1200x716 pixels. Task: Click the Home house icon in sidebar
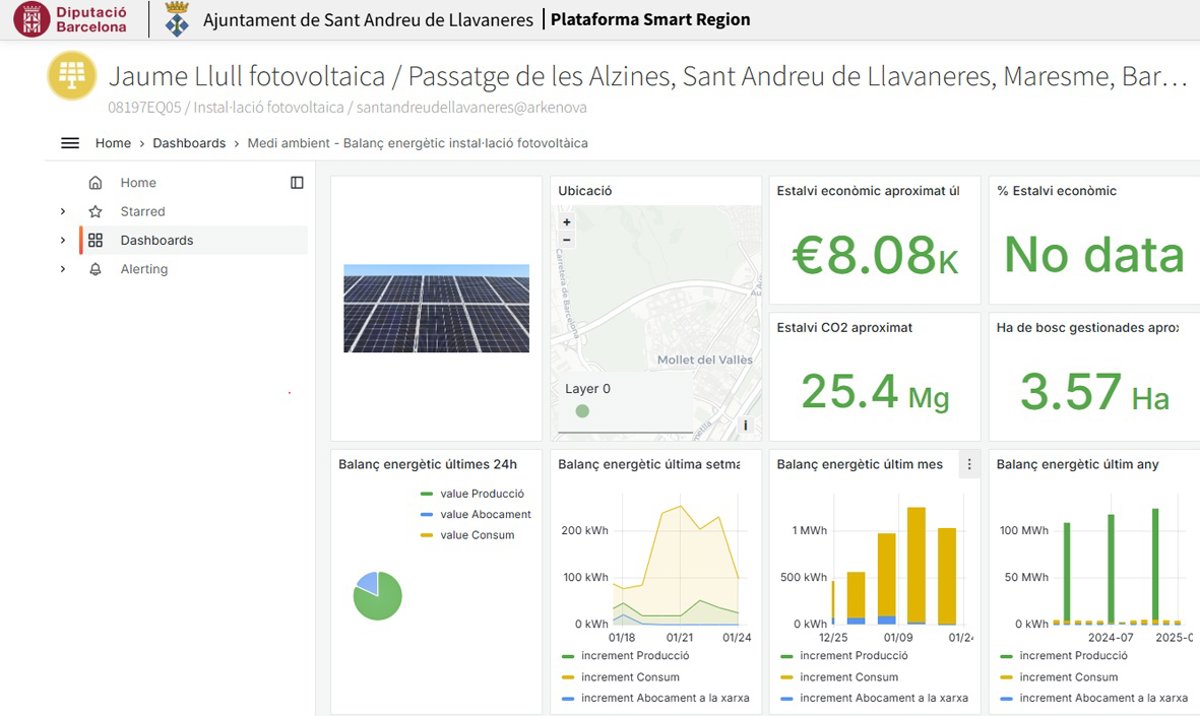(95, 183)
